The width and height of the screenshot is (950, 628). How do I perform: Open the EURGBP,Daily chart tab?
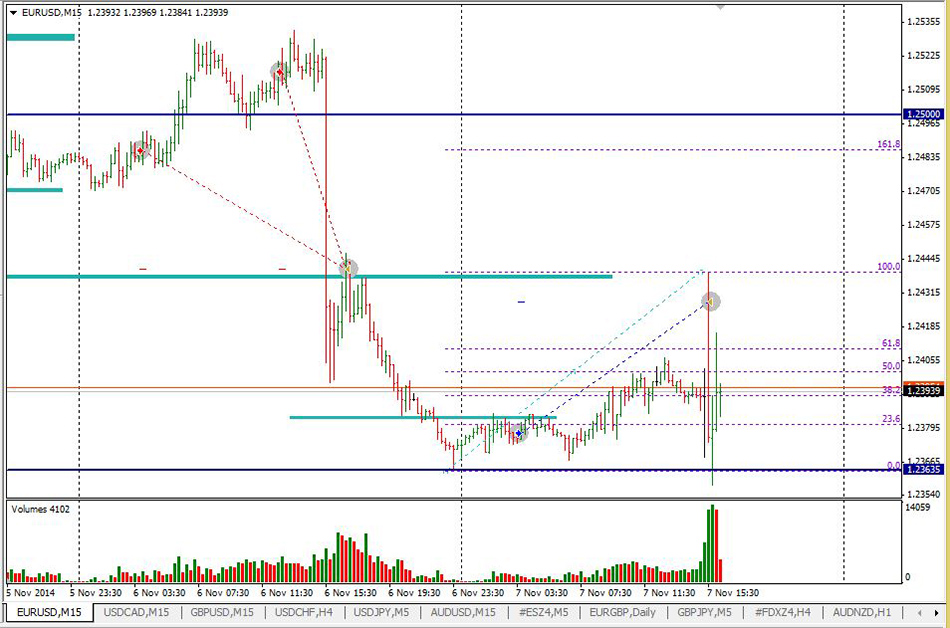(624, 612)
